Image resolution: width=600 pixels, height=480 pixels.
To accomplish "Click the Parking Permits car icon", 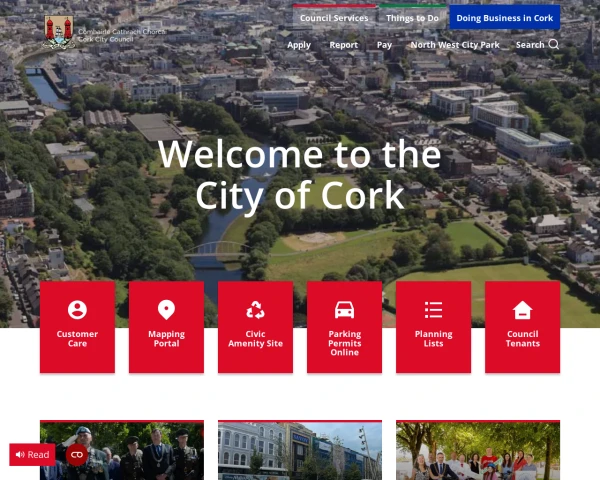I will point(344,310).
